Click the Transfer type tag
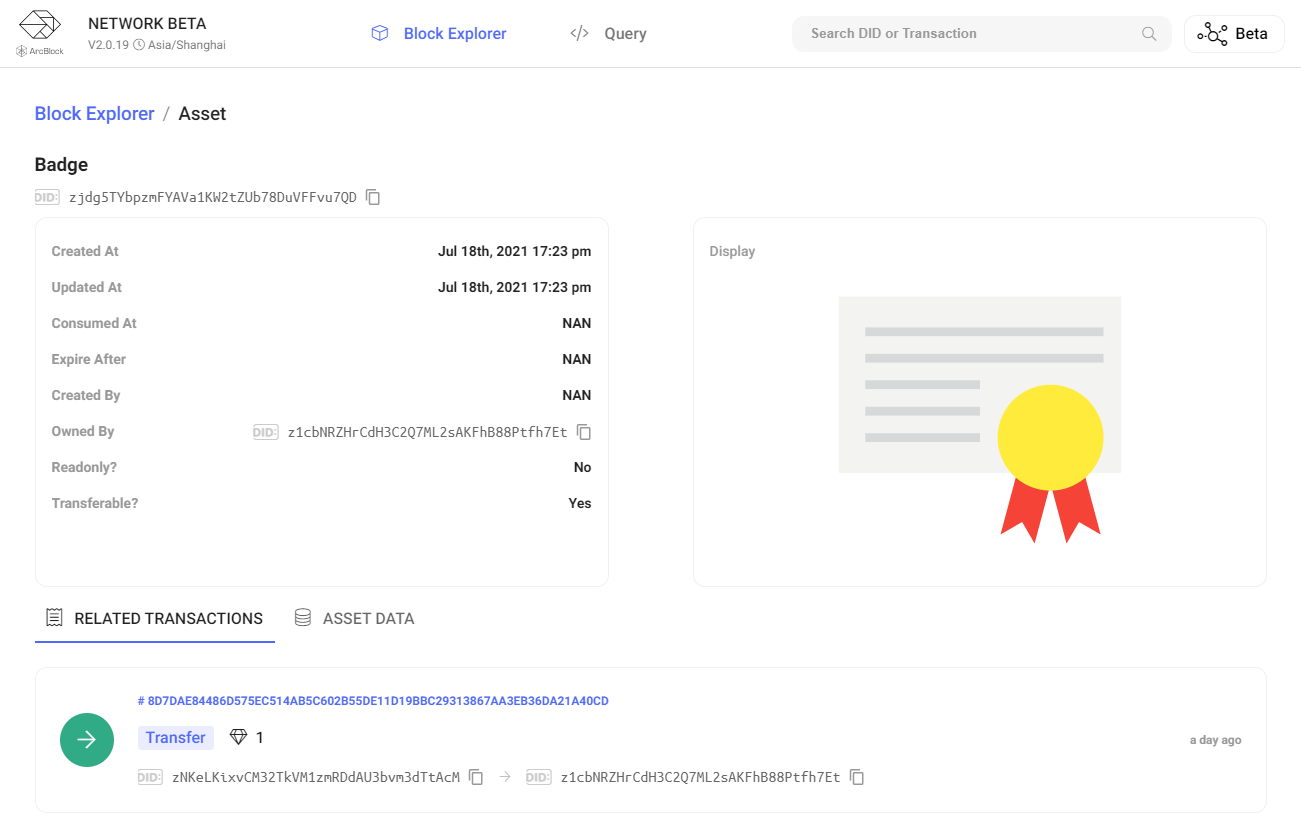 tap(176, 738)
